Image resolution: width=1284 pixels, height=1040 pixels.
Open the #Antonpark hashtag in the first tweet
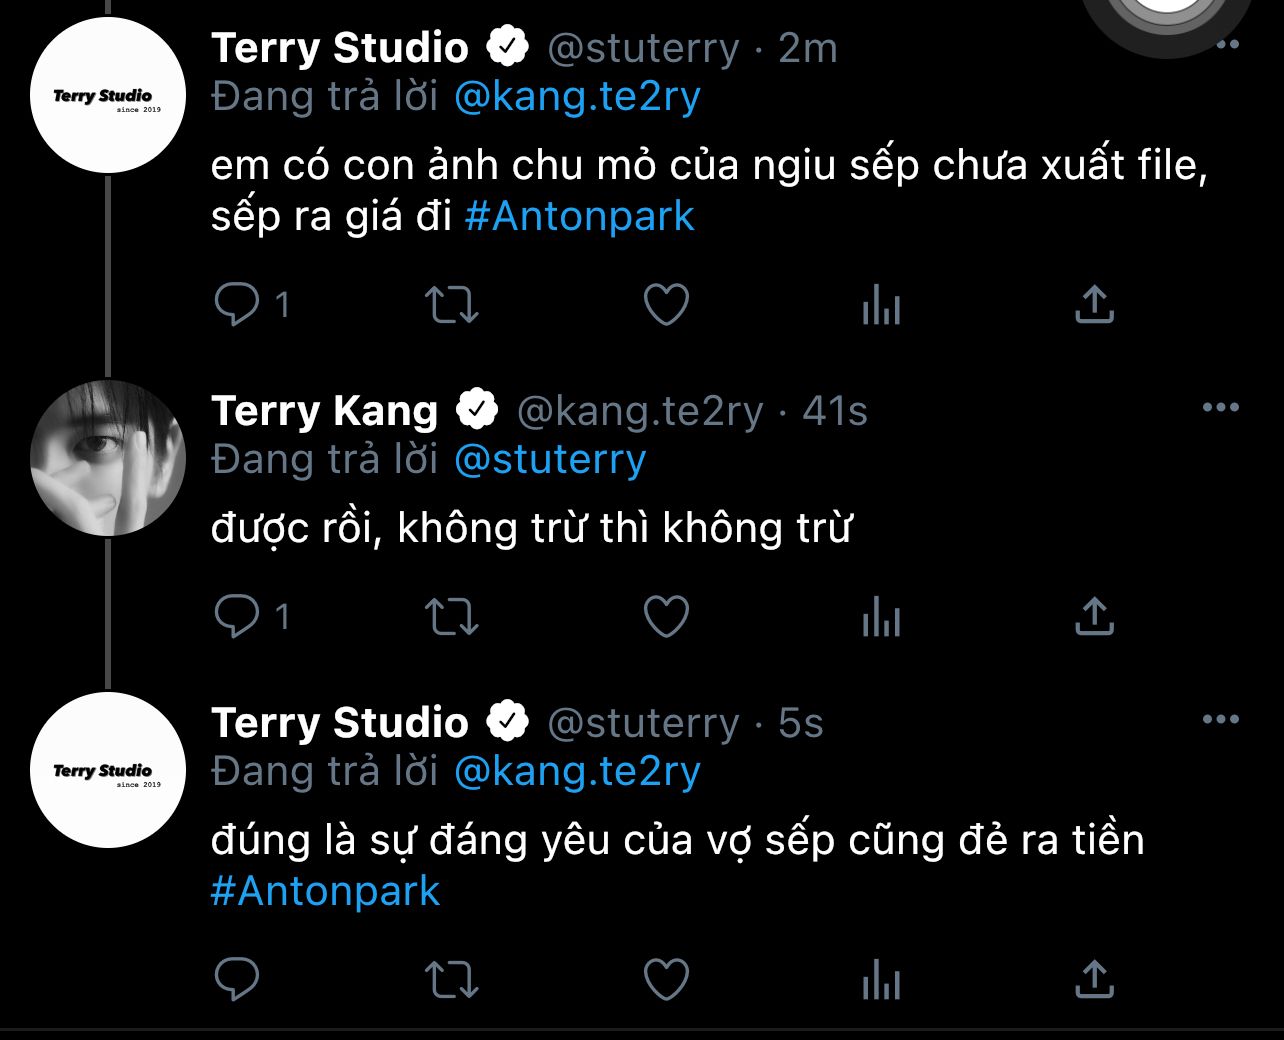tap(580, 217)
